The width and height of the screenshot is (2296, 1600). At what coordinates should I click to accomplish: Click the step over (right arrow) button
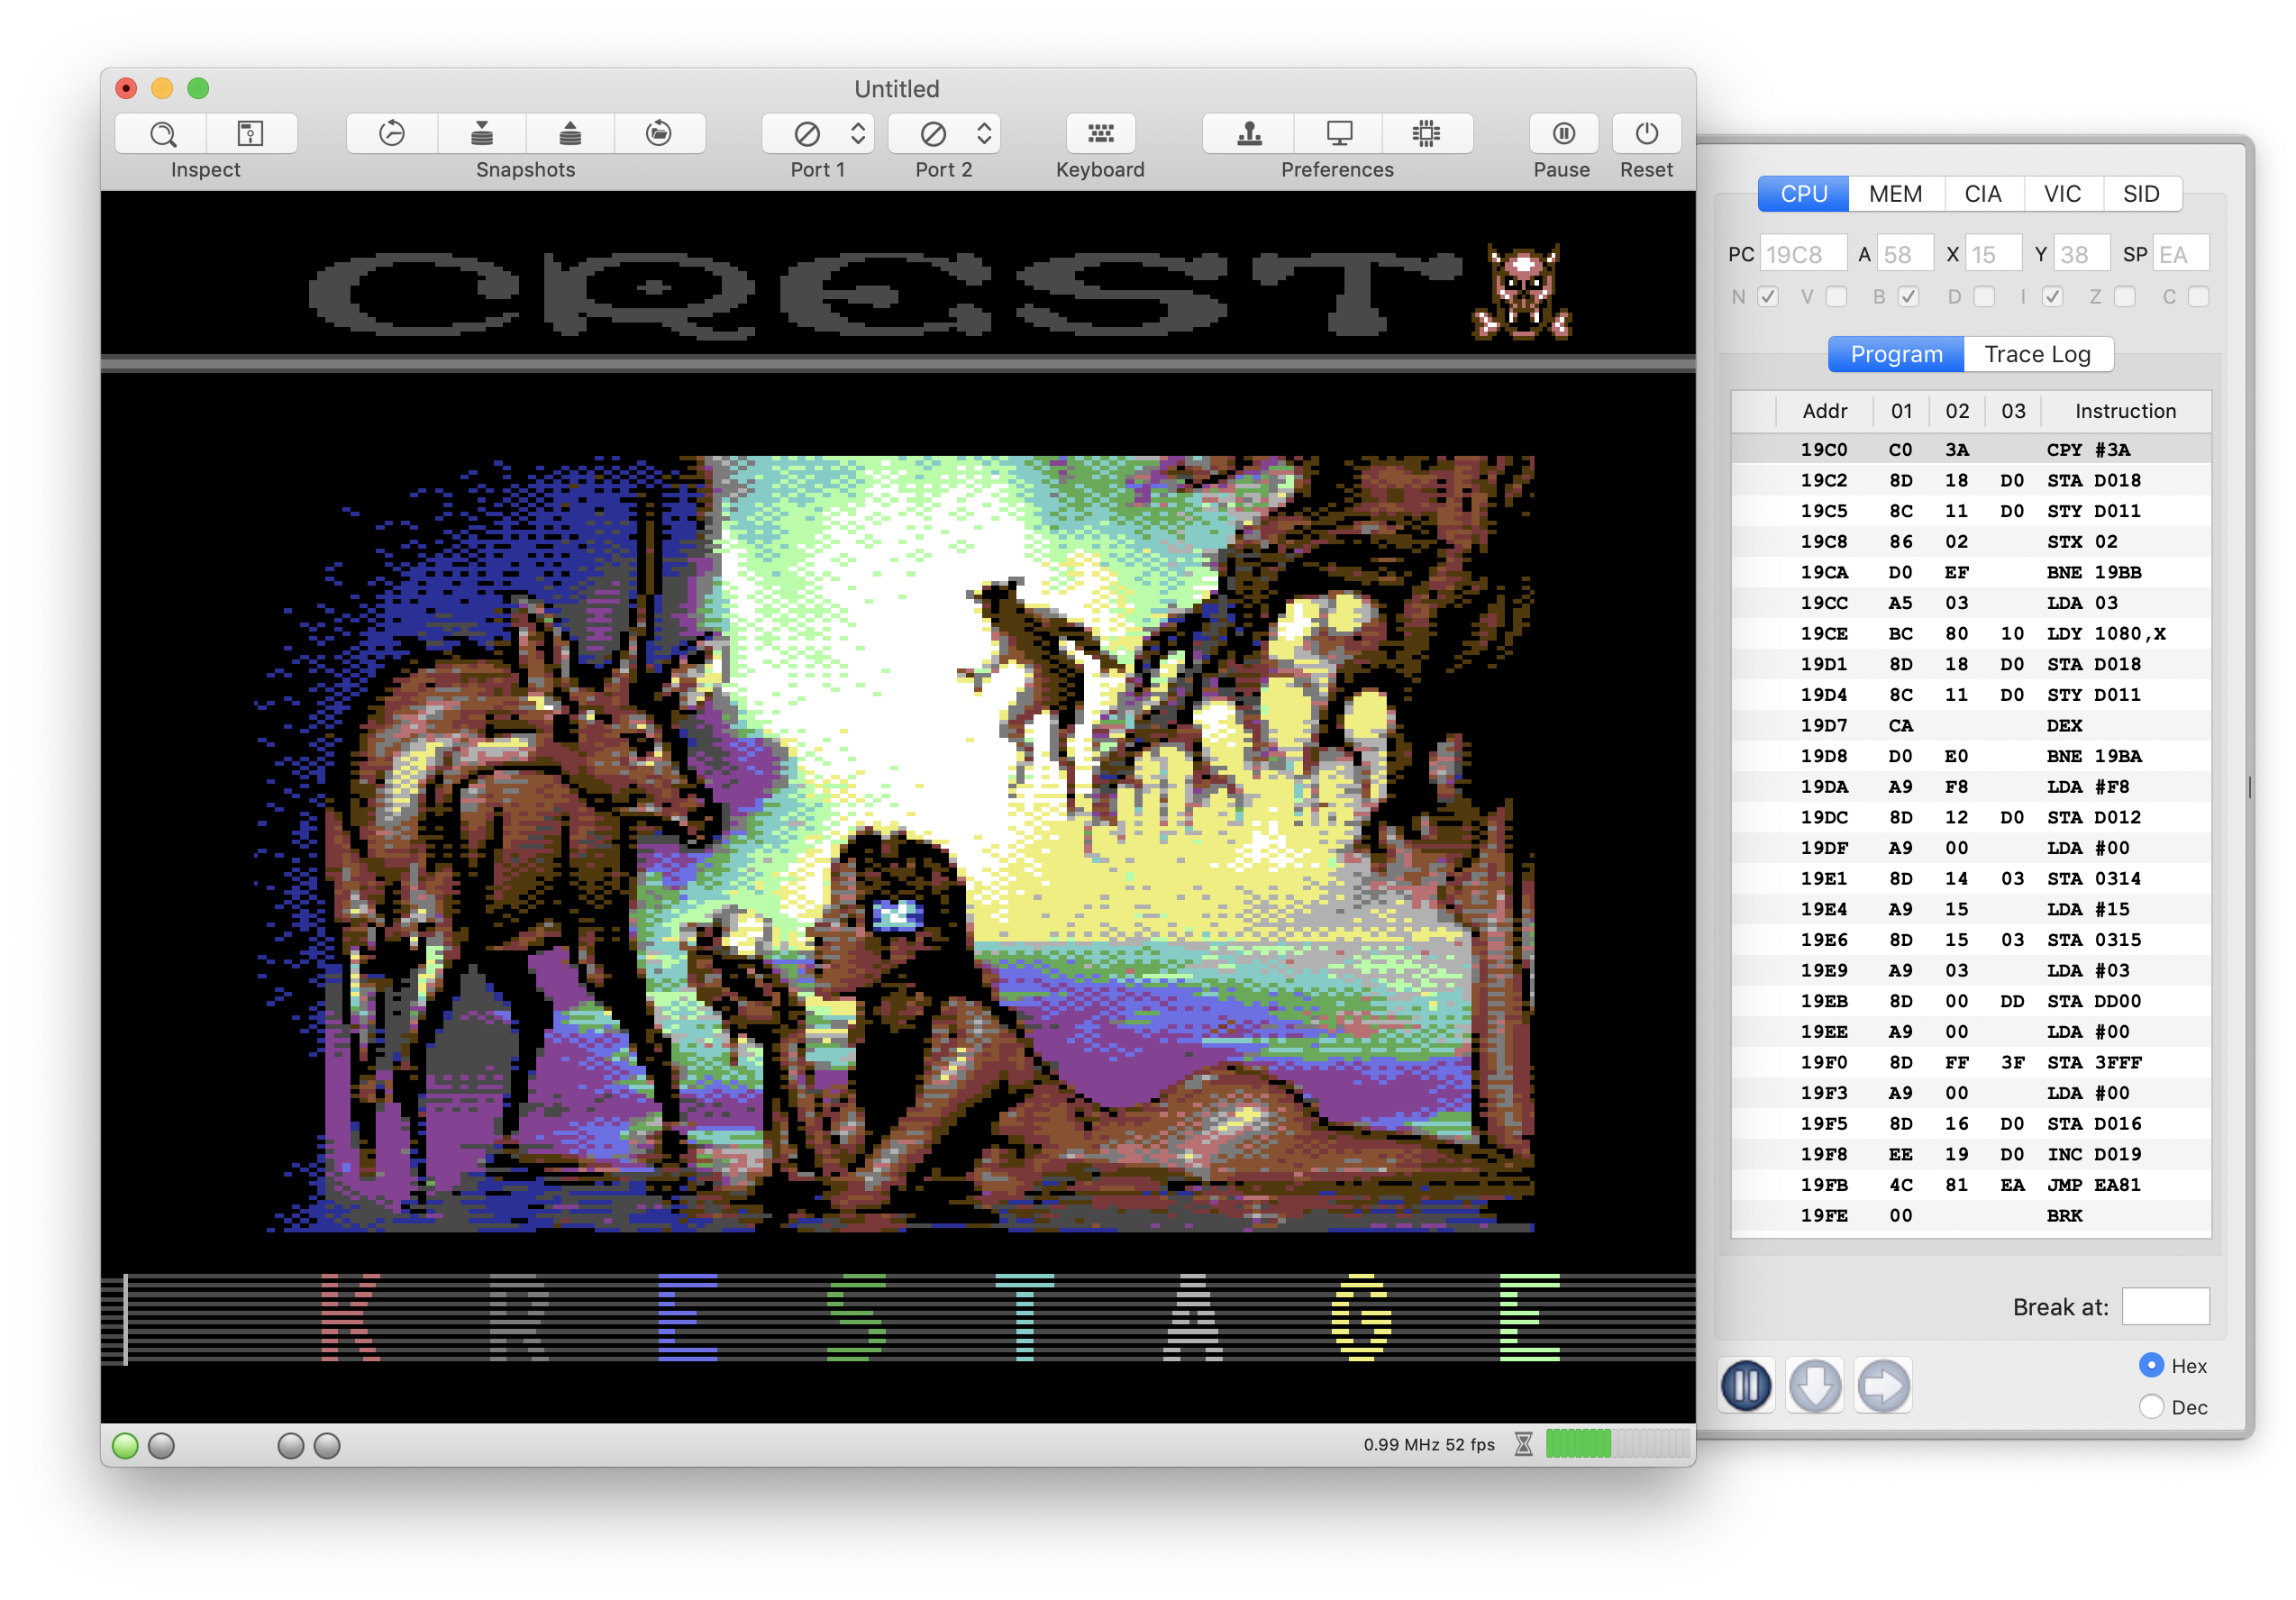pyautogui.click(x=1883, y=1385)
